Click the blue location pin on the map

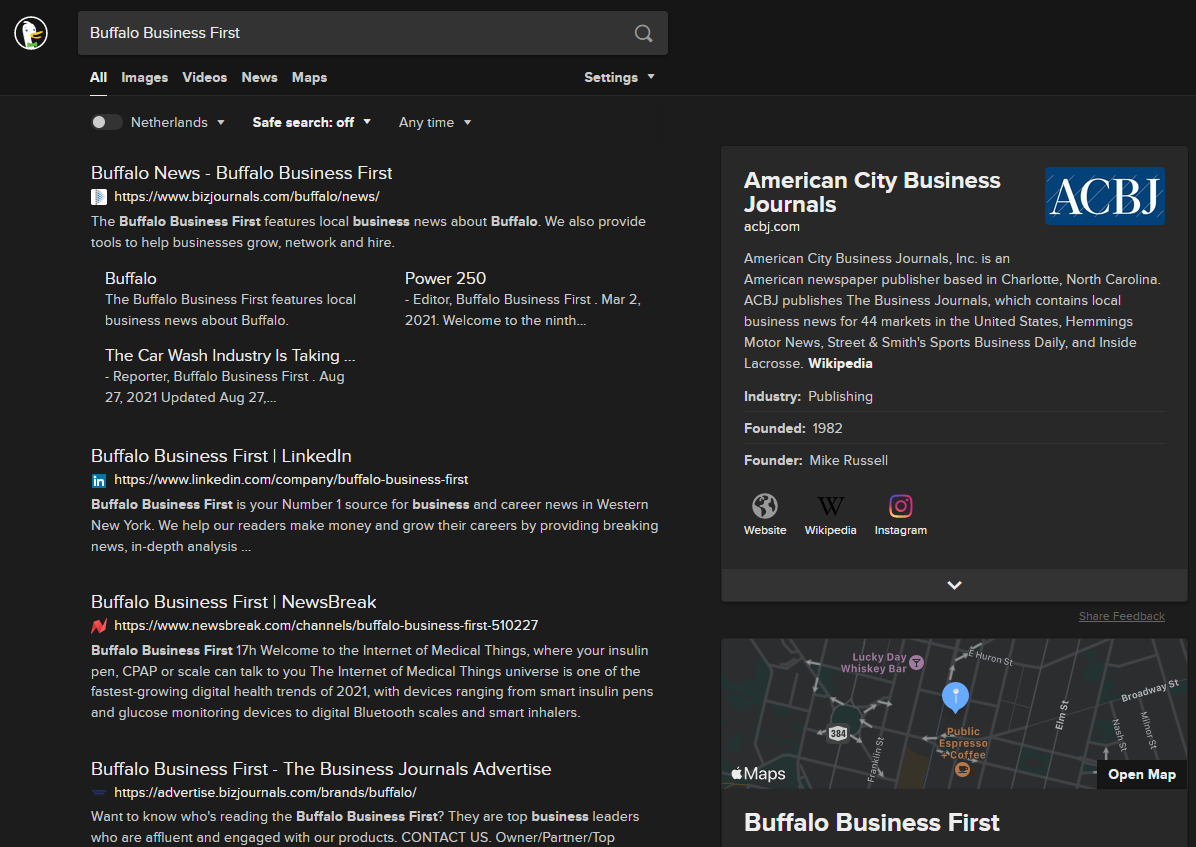click(x=956, y=697)
